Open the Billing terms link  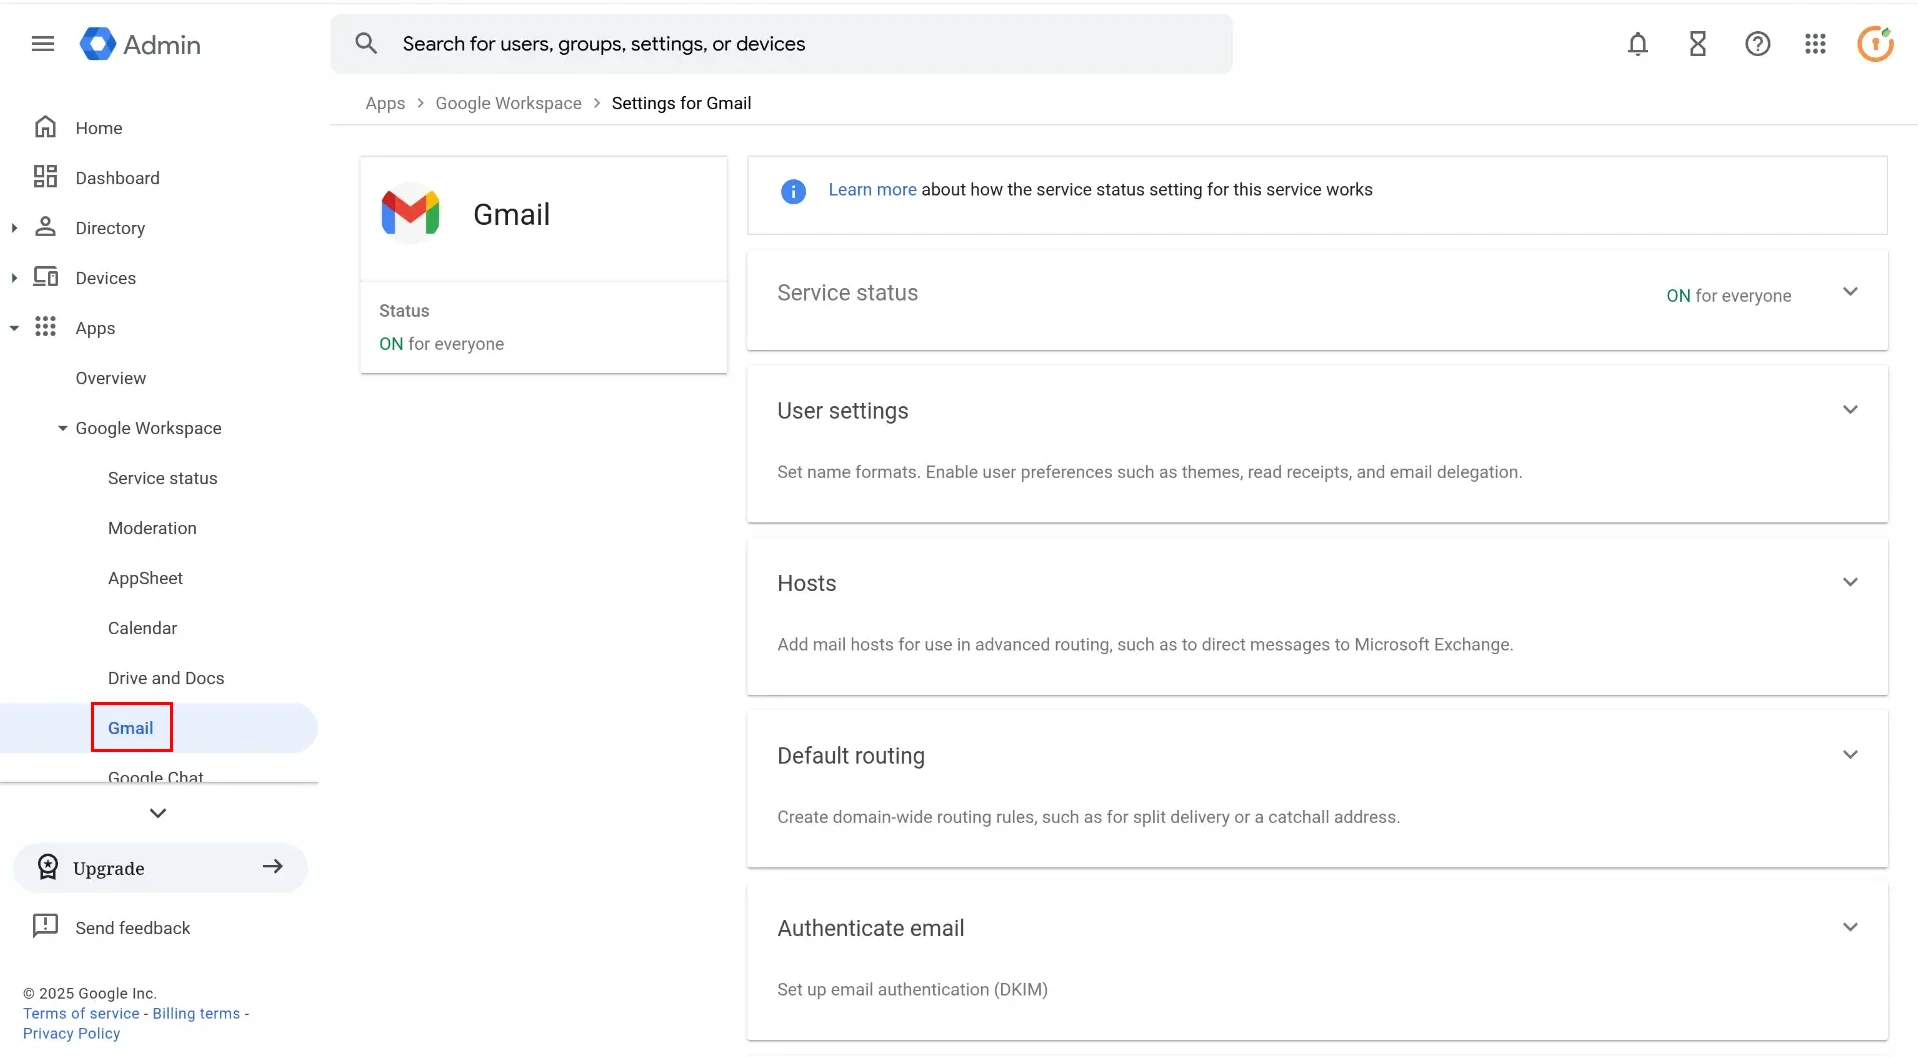click(x=196, y=1013)
